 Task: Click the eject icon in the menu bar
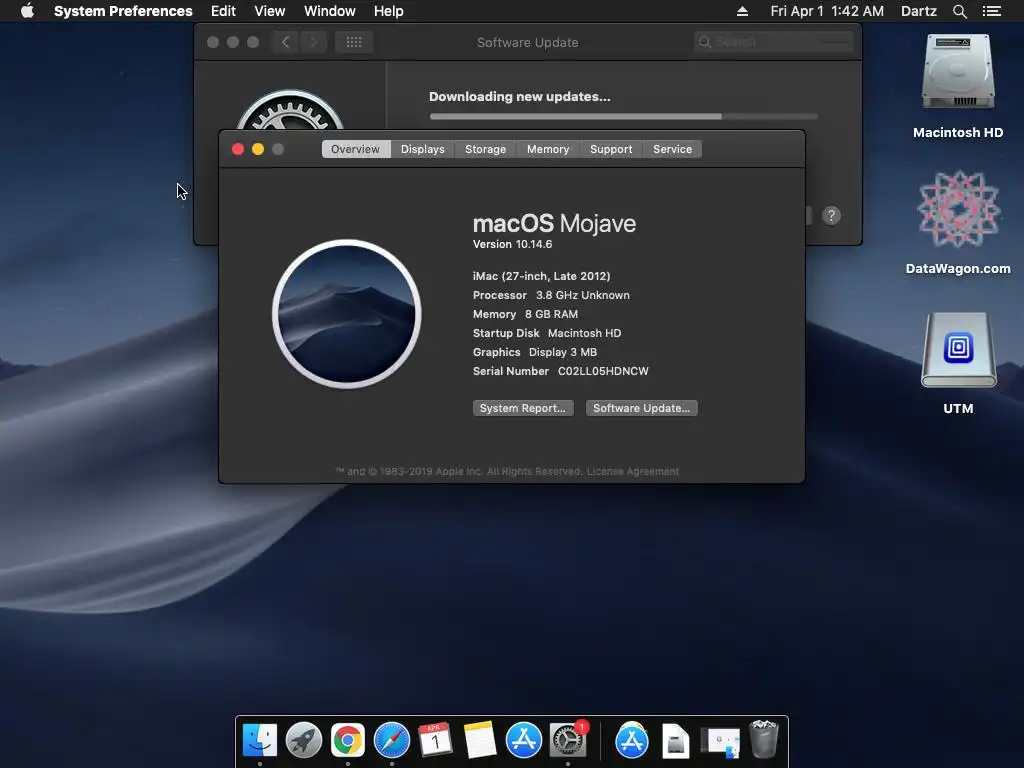click(742, 11)
